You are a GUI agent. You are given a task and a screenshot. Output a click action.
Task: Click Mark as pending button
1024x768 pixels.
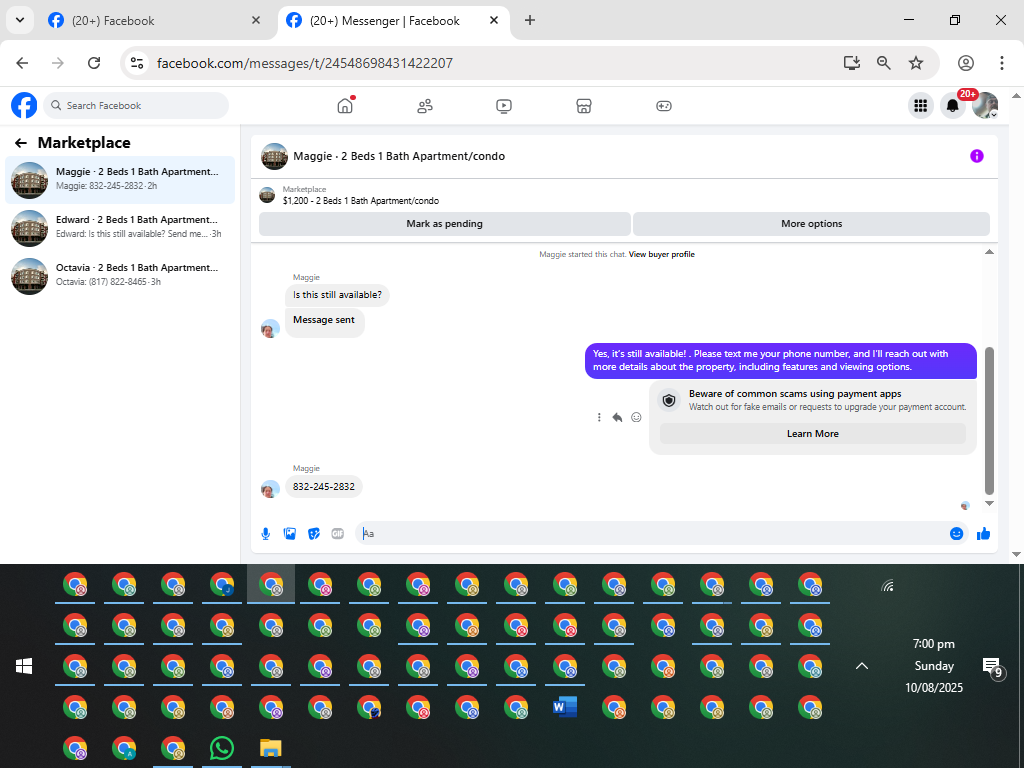[x=445, y=223]
